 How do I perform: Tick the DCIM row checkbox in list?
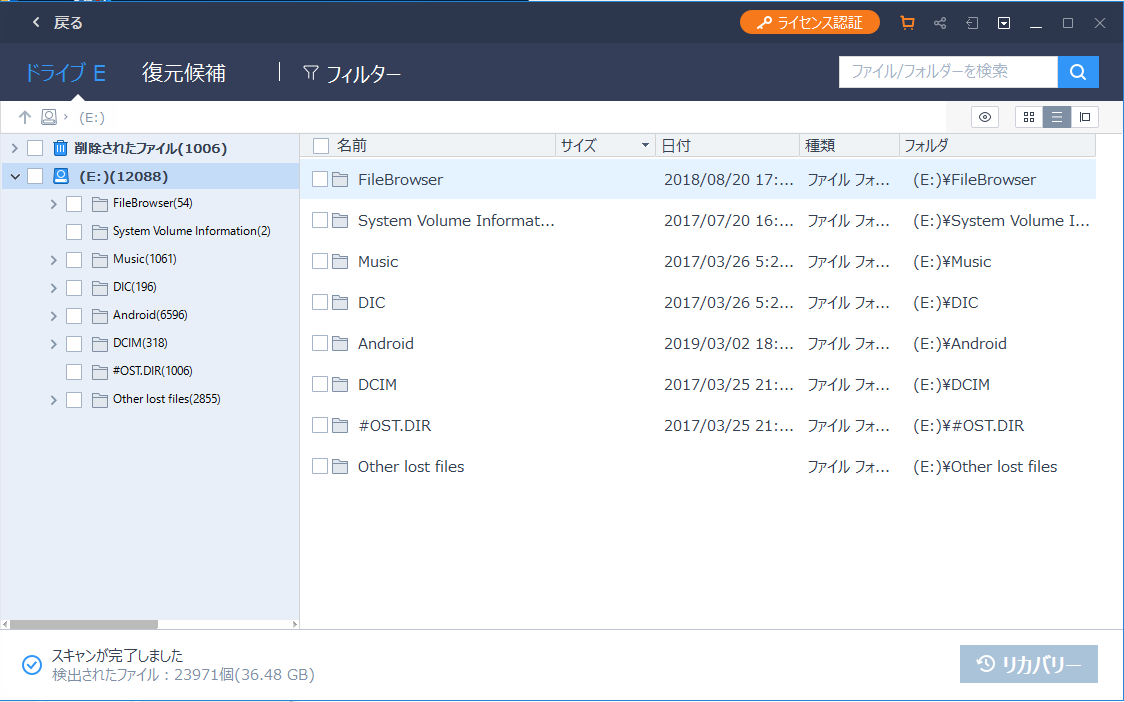320,384
